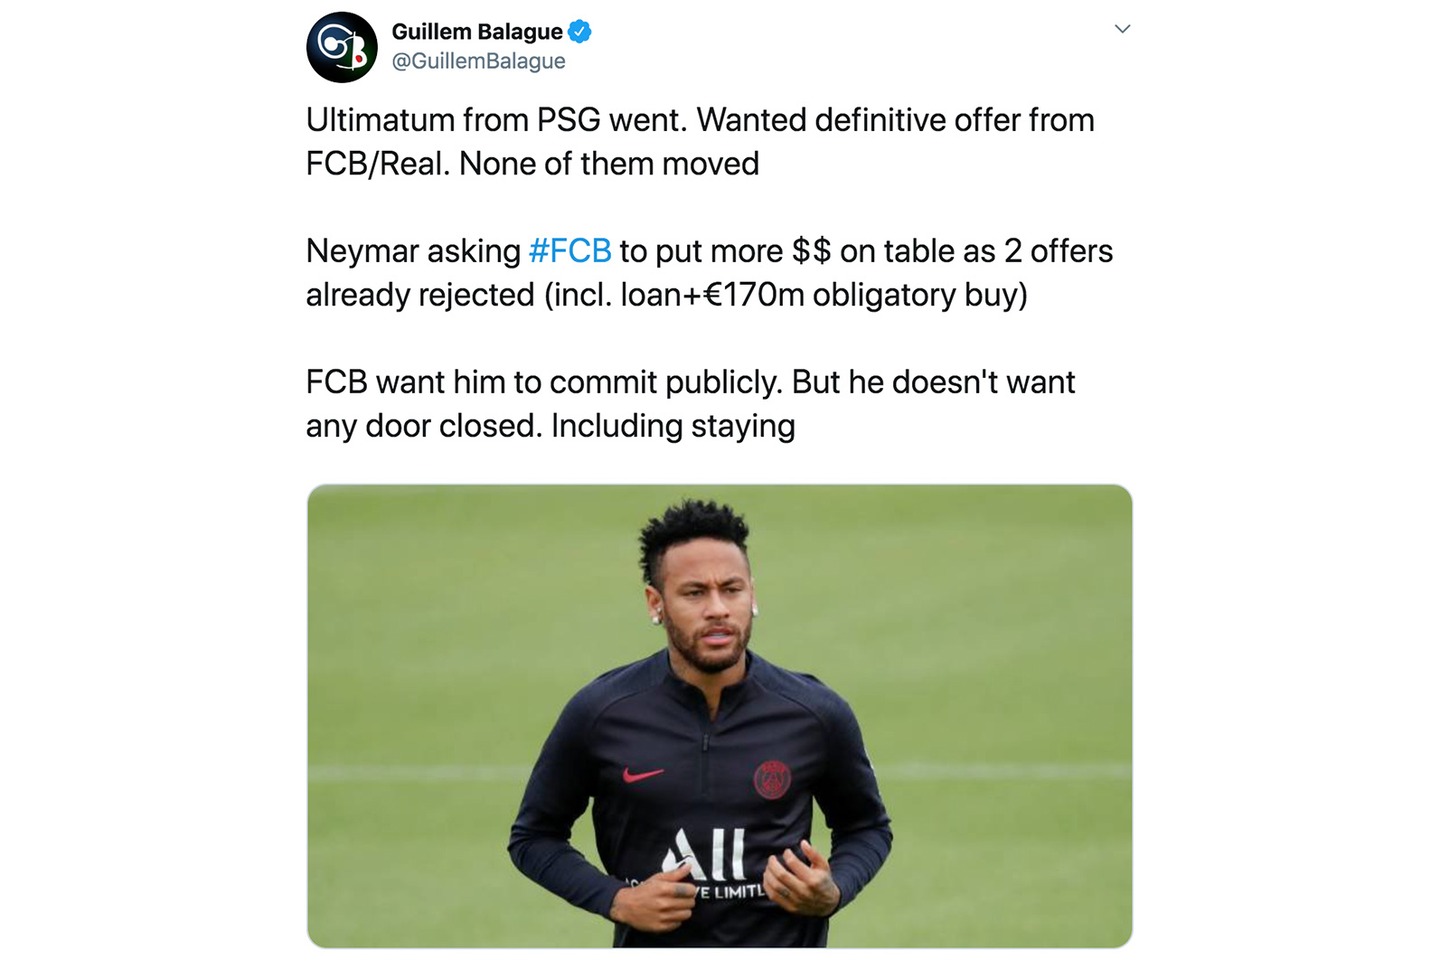Visit the @GuillemBalague handle link
The height and width of the screenshot is (961, 1440).
coord(478,61)
